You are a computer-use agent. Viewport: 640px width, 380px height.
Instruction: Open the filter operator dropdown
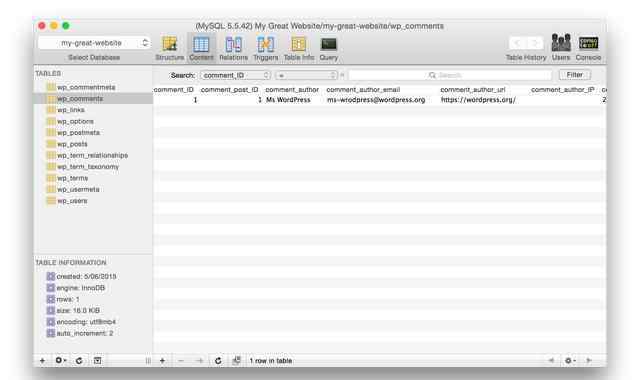pos(306,75)
